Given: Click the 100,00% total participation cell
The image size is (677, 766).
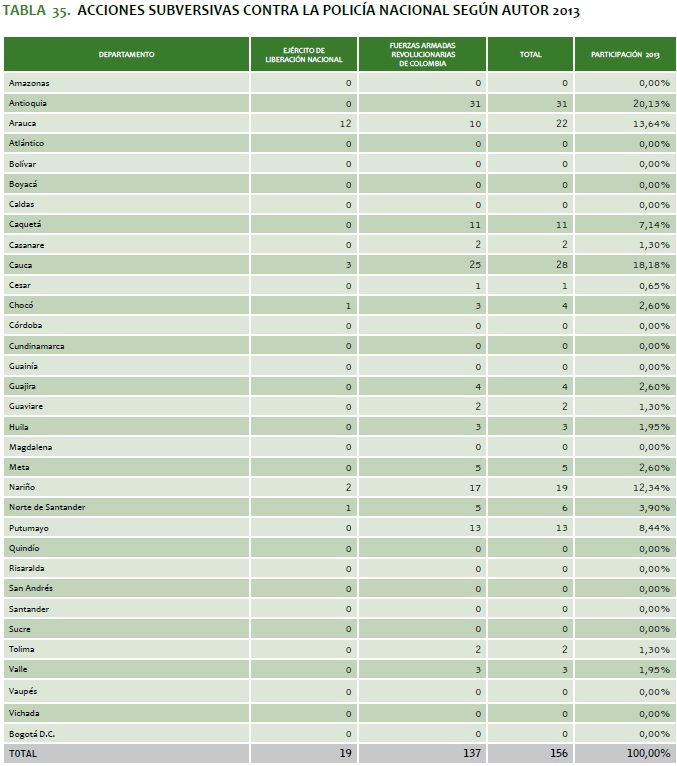Looking at the screenshot, I should pyautogui.click(x=648, y=753).
